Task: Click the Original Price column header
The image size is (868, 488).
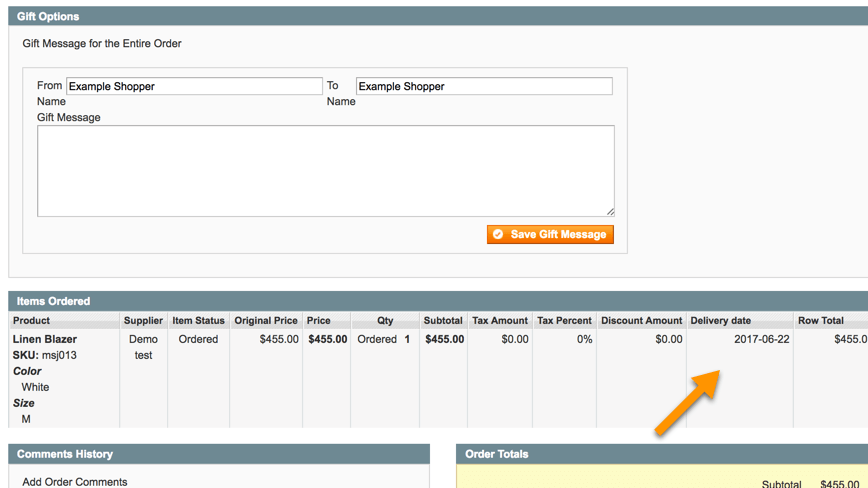Action: click(266, 321)
